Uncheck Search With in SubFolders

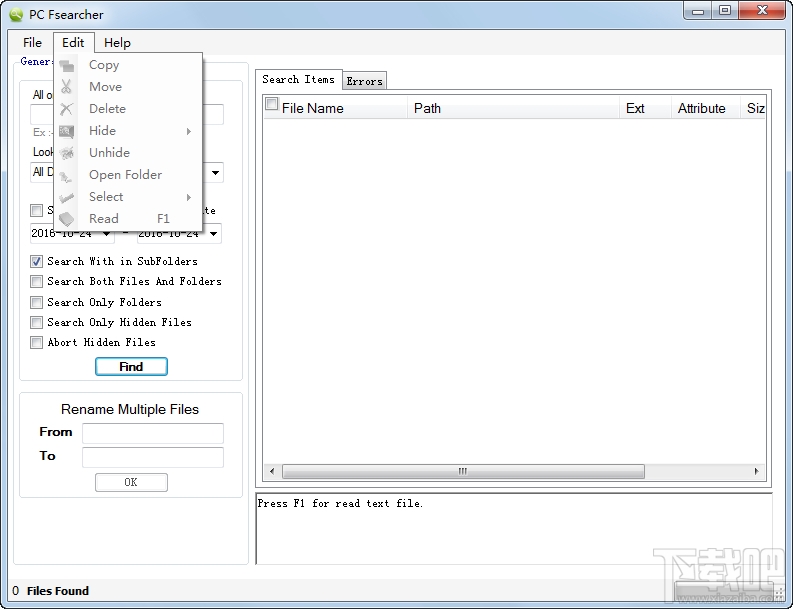click(x=36, y=262)
